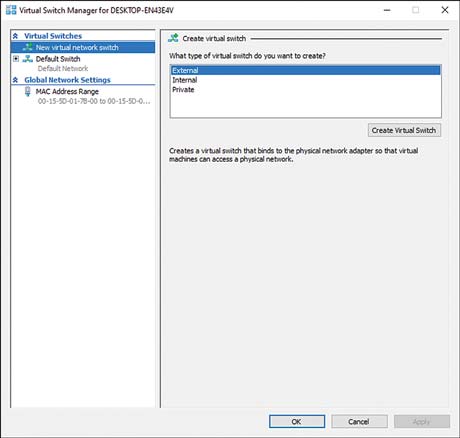Click the Virtual Switch Manager title bar icon
Viewport: 460px width, 438px height.
click(11, 10)
